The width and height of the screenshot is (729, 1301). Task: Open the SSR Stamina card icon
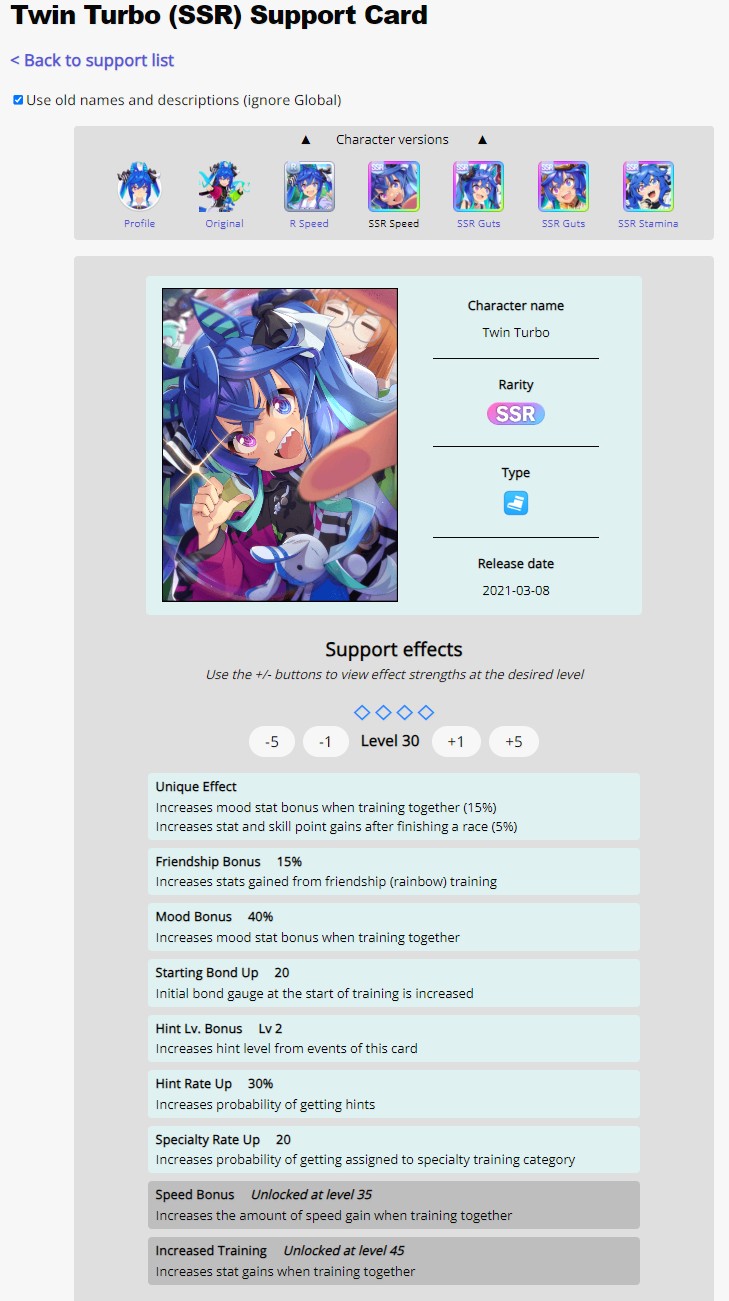click(x=648, y=187)
